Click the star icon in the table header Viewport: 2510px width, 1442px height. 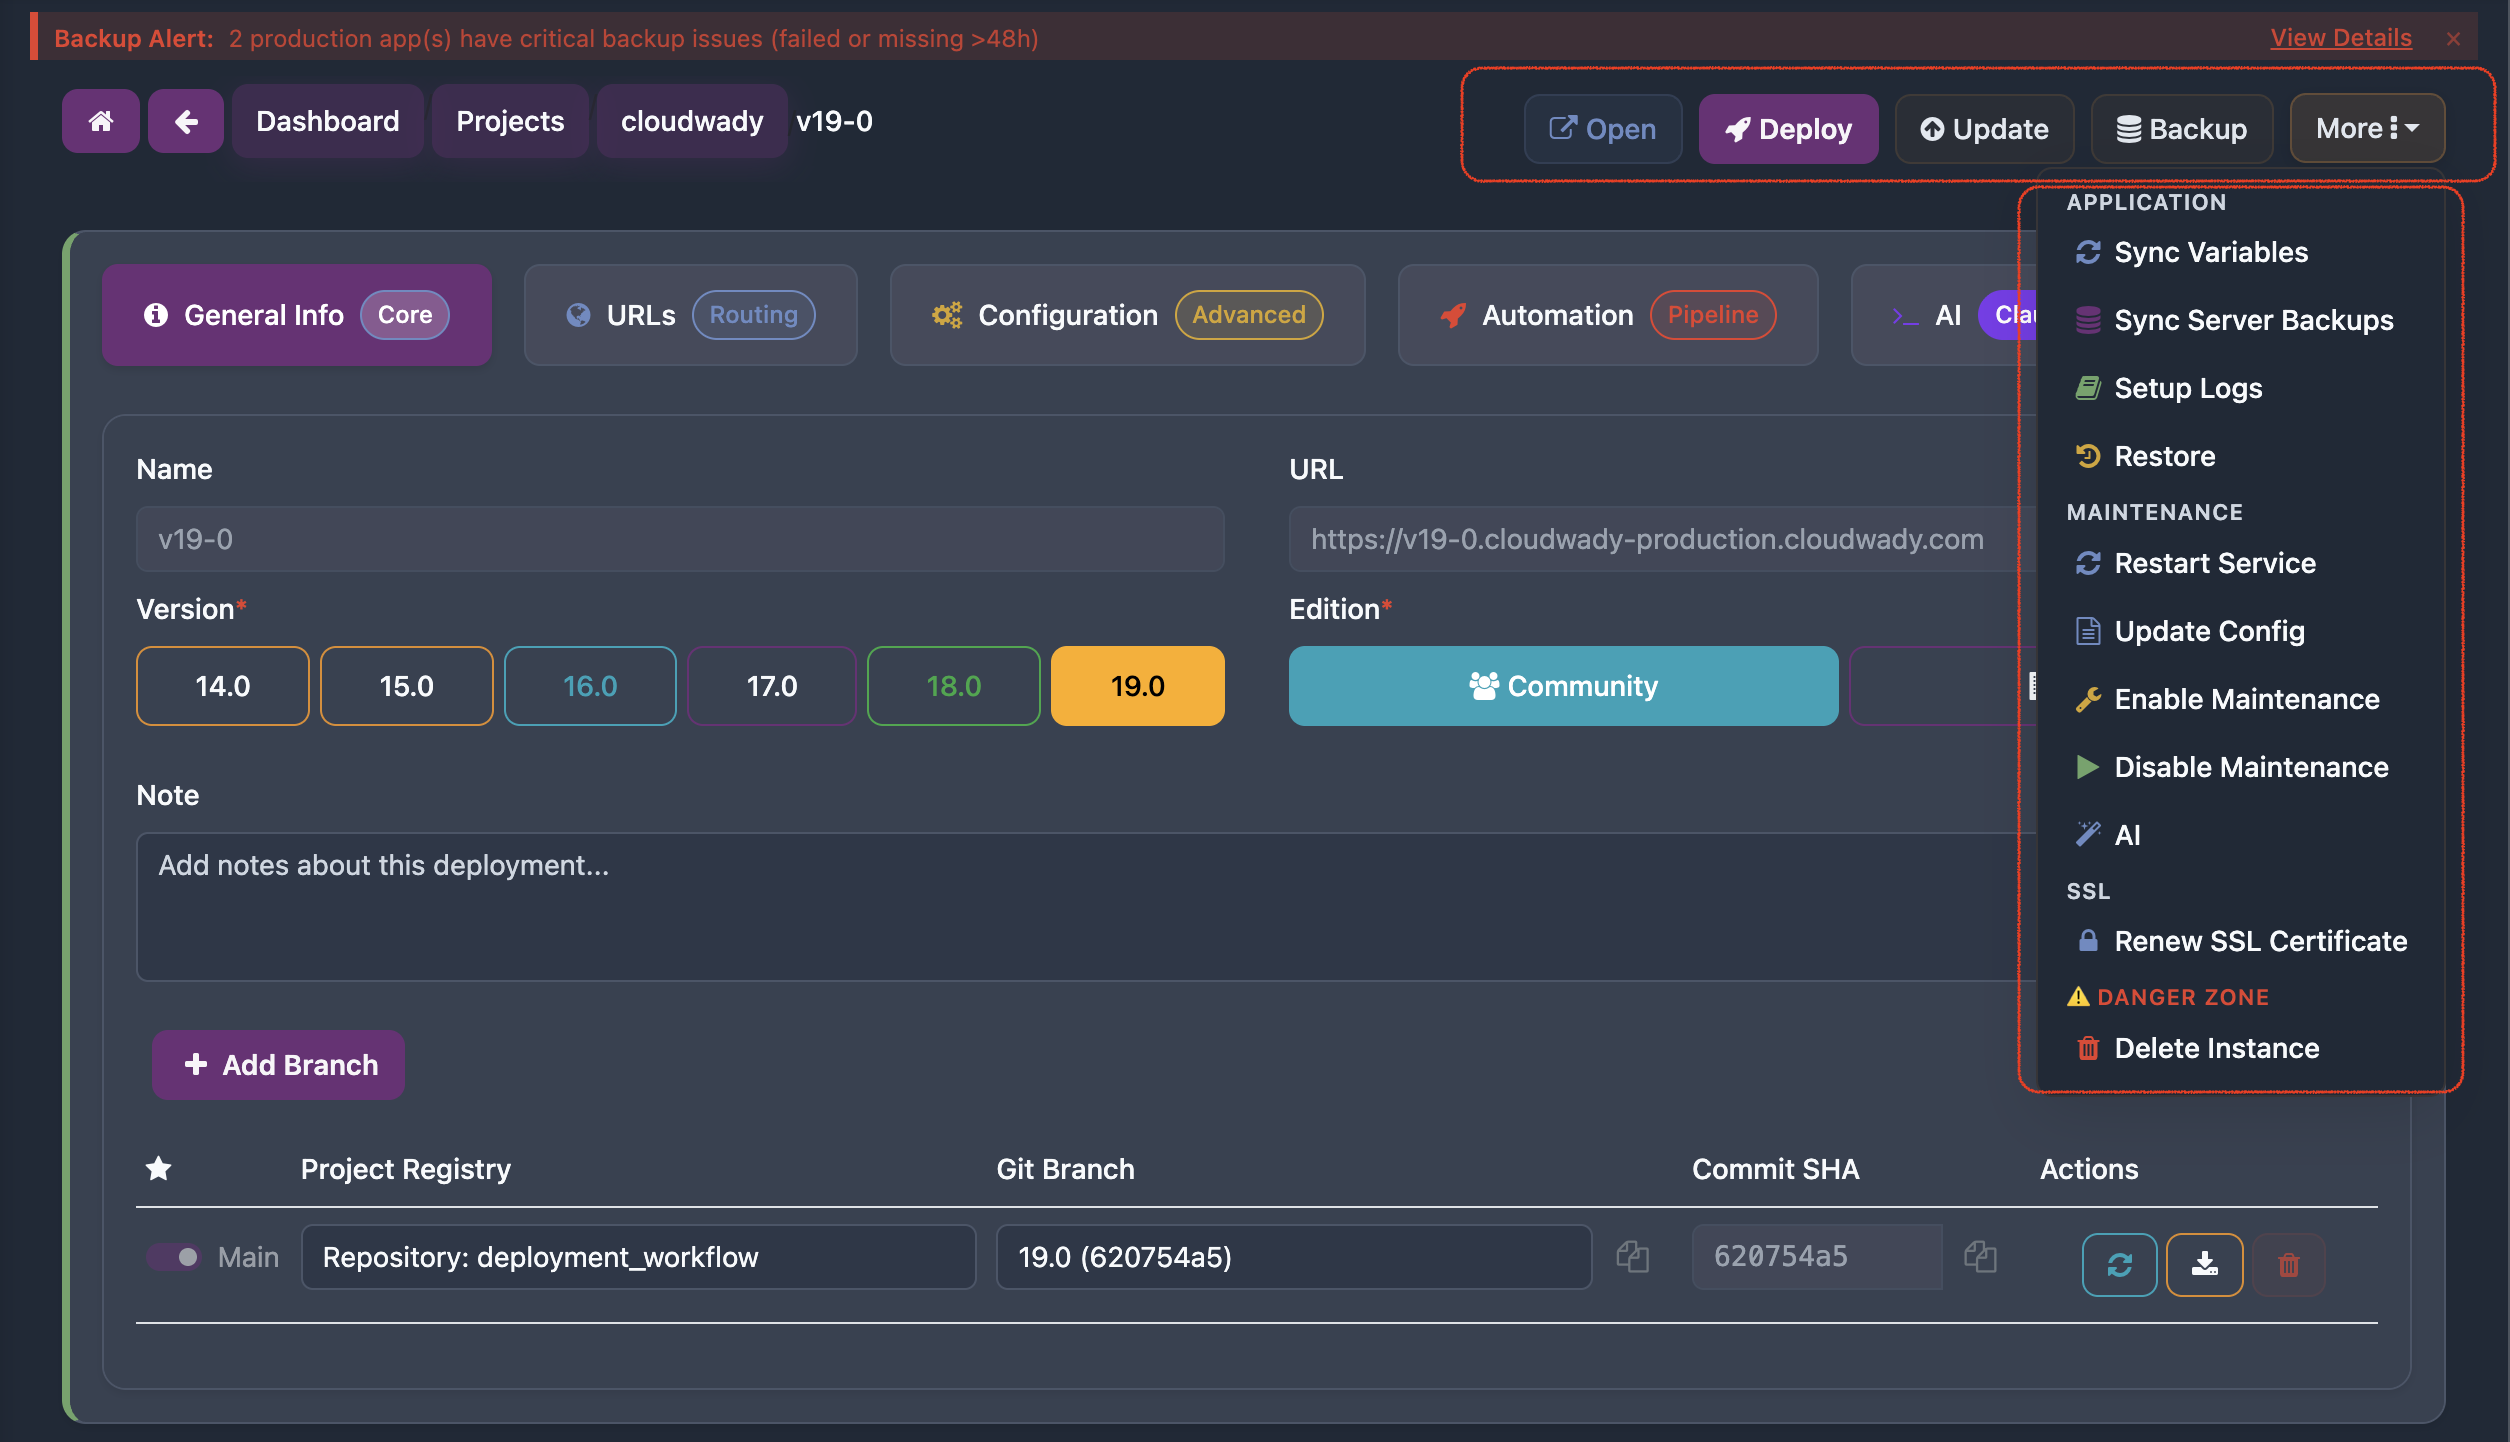159,1168
